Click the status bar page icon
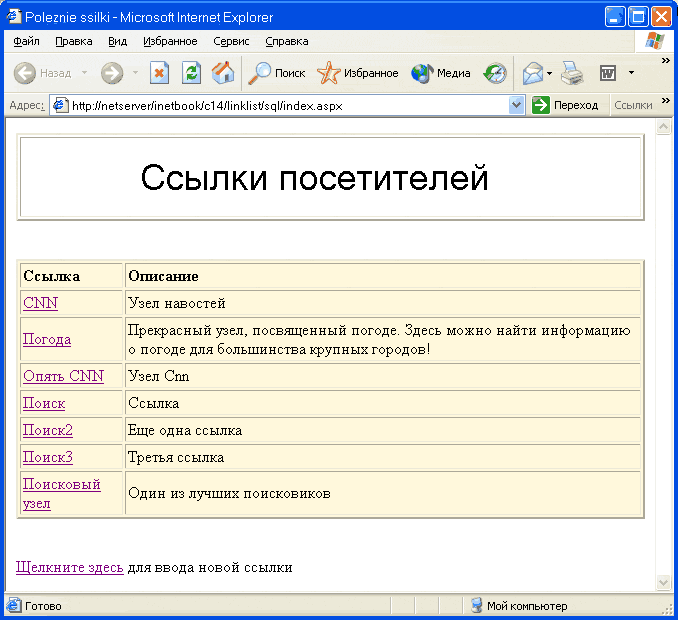 coord(13,605)
